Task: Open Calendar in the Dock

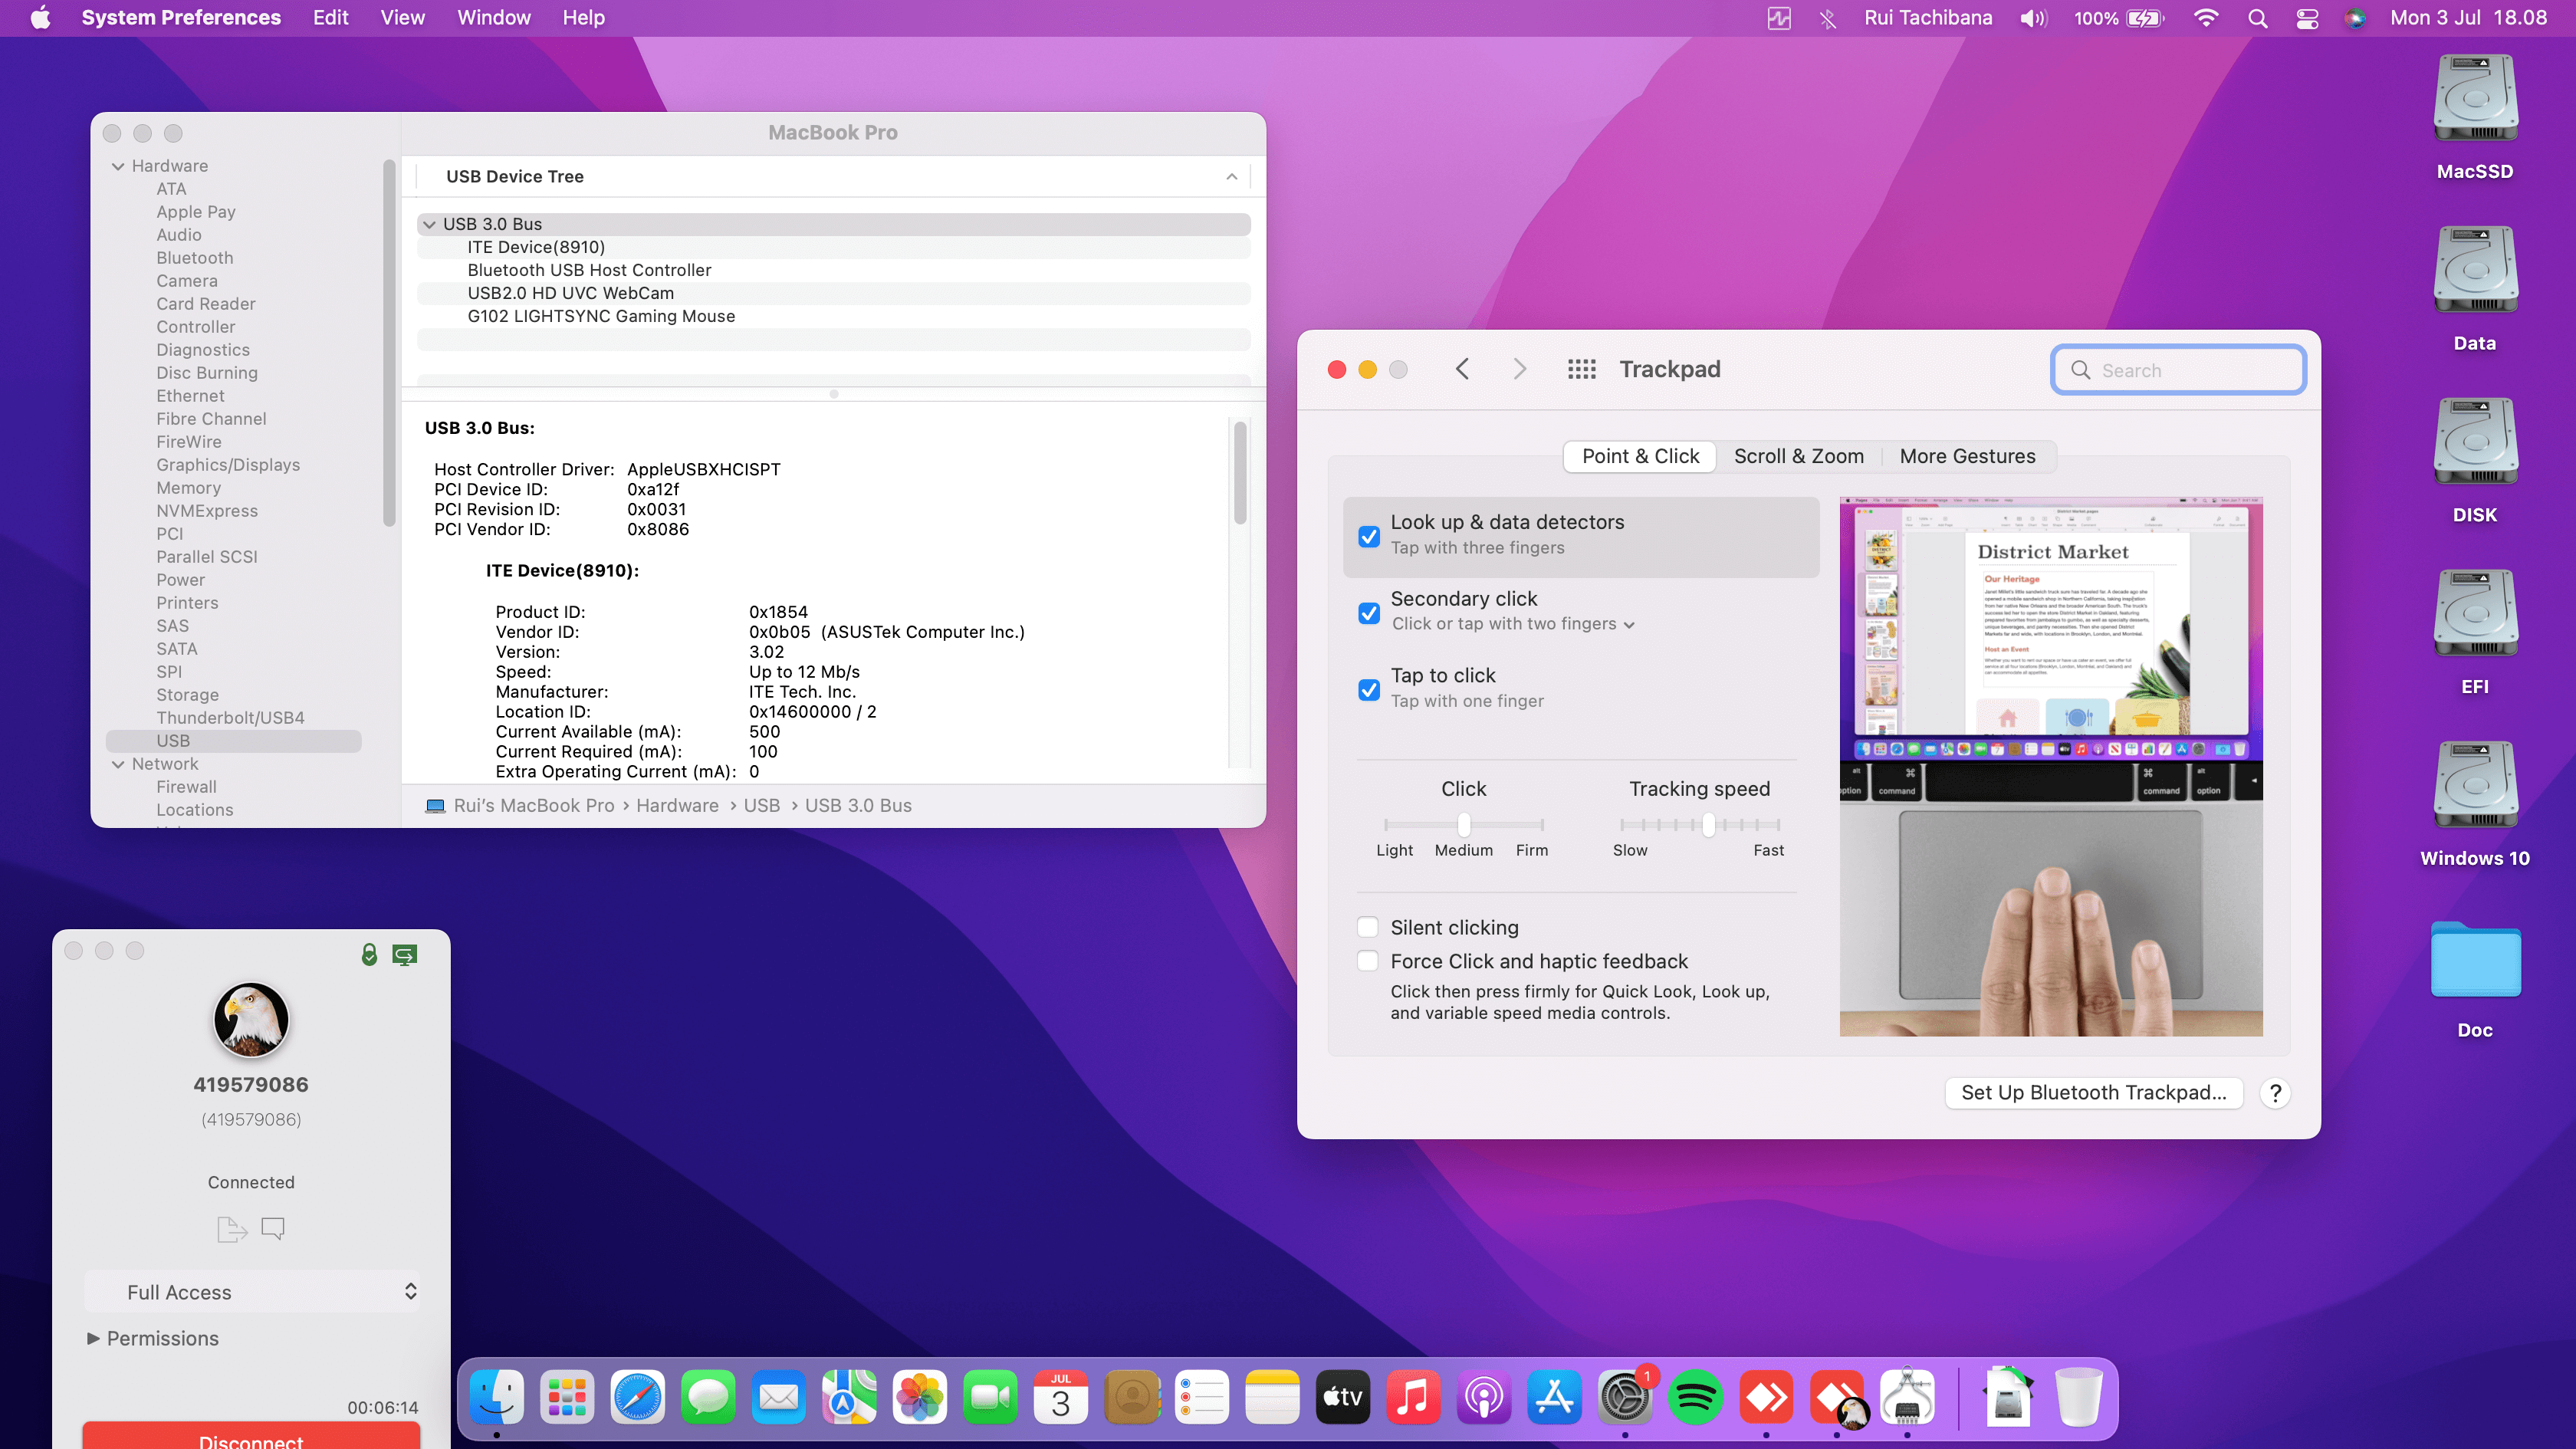Action: tap(1061, 1397)
